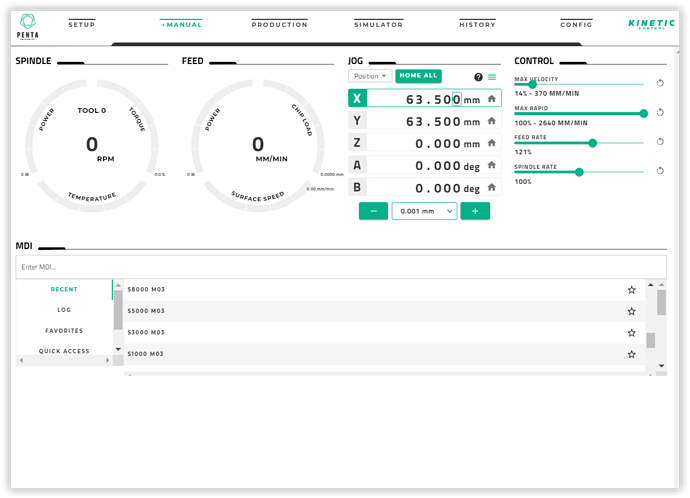Screen dimensions: 690x498
Task: Reset Max Rapid with its circular arrow icon
Action: pos(660,112)
